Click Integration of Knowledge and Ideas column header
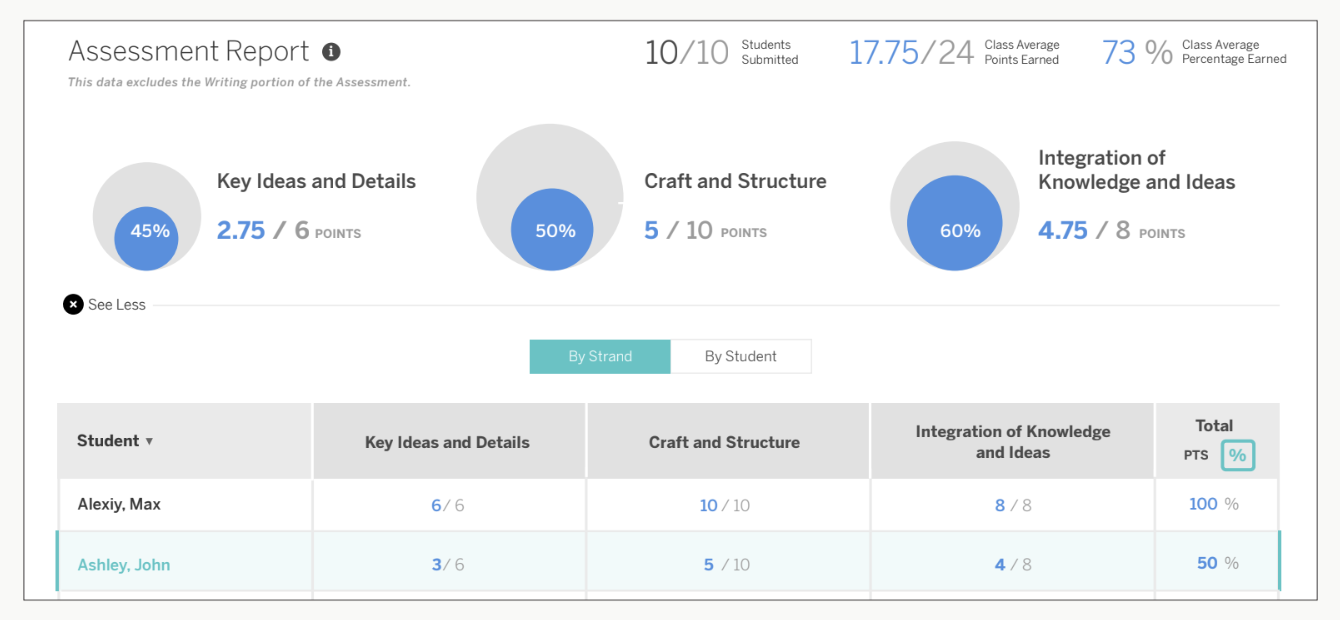The height and width of the screenshot is (620, 1340). click(1012, 441)
